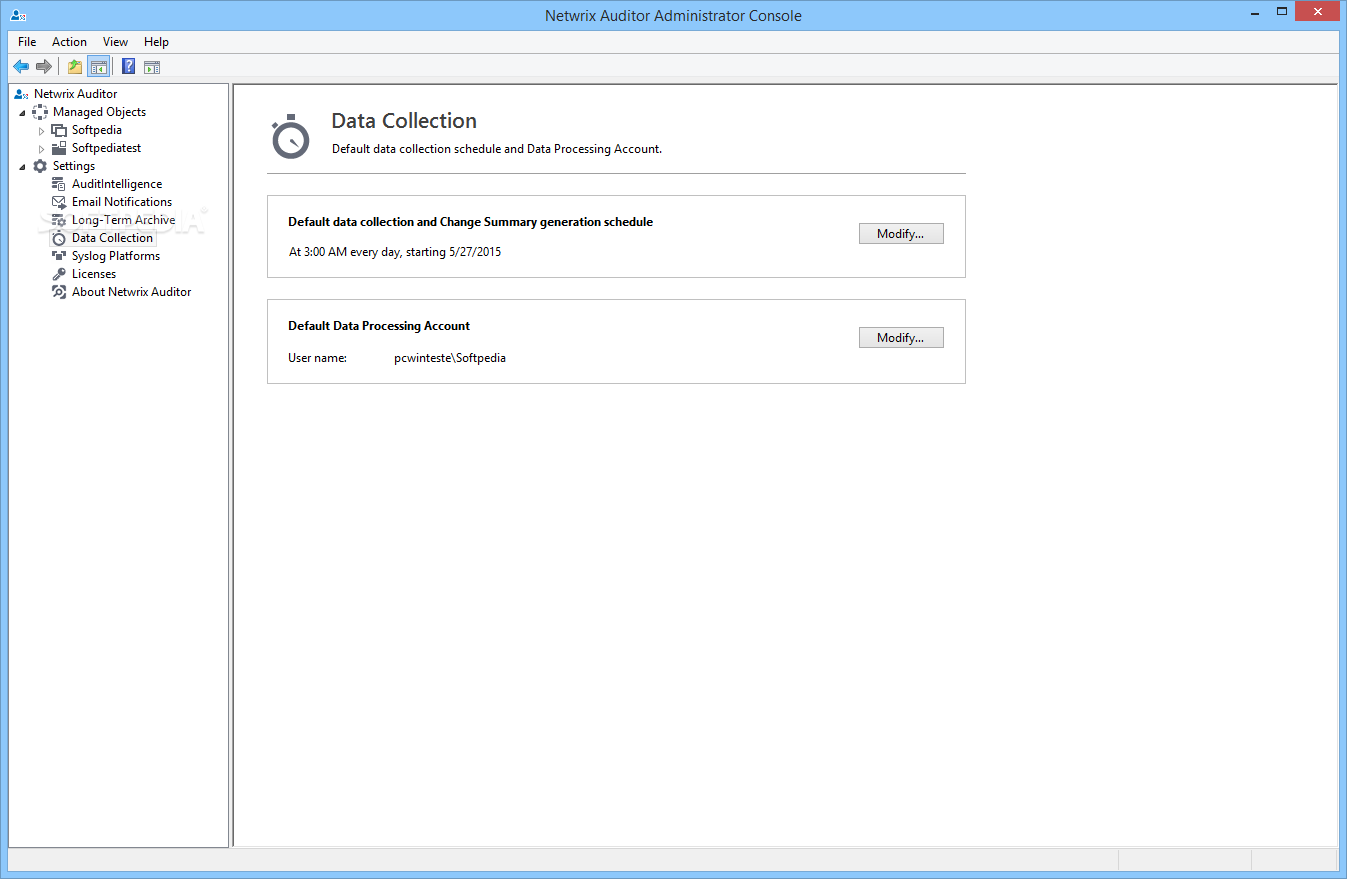Screen dimensions: 1347x879
Task: Open About Netwrix Auditor icon
Action: tap(59, 292)
